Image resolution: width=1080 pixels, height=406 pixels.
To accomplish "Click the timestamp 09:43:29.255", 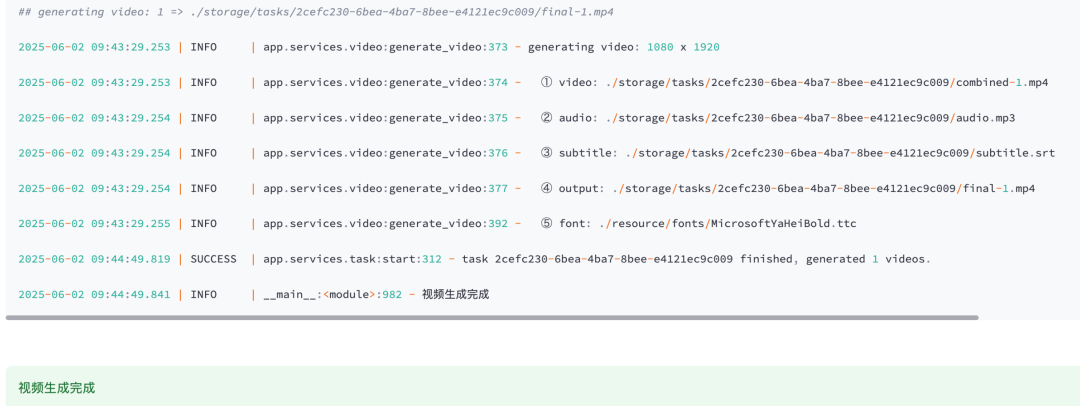I will 131,223.
